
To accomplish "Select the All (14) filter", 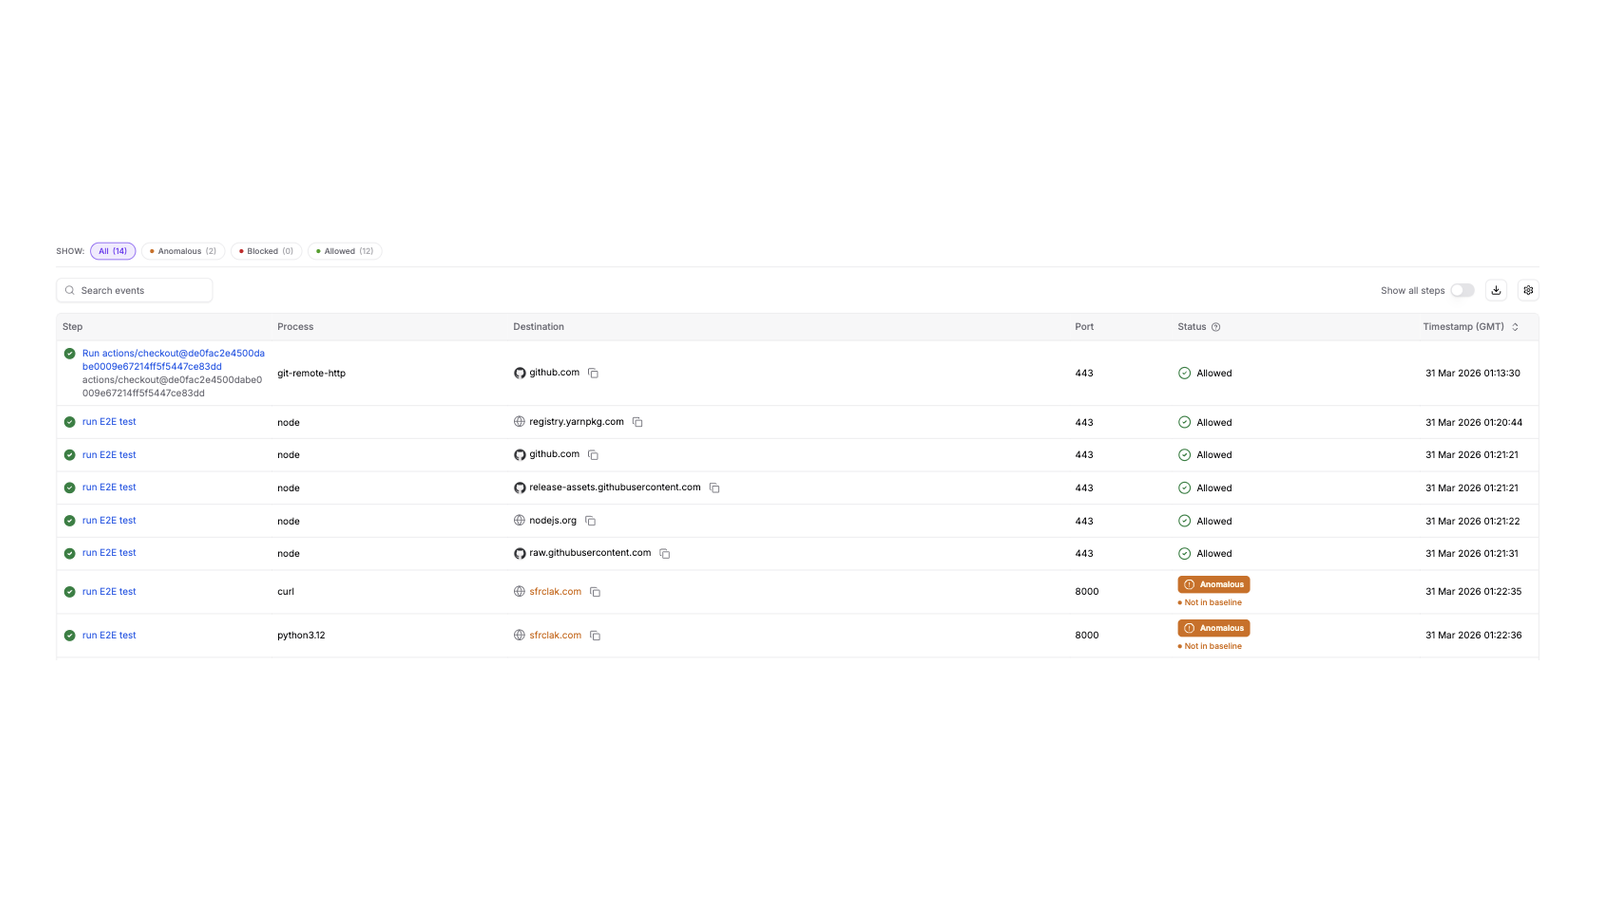I will pyautogui.click(x=113, y=251).
